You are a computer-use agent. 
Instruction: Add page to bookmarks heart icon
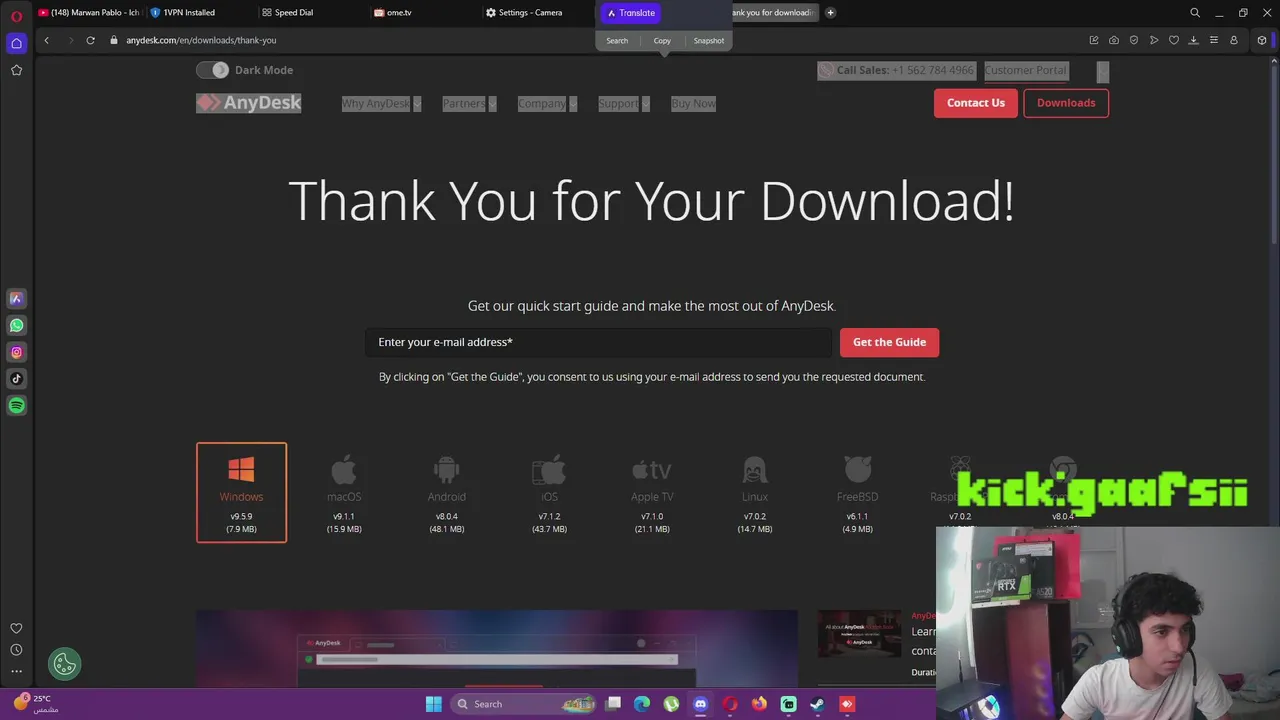1174,40
